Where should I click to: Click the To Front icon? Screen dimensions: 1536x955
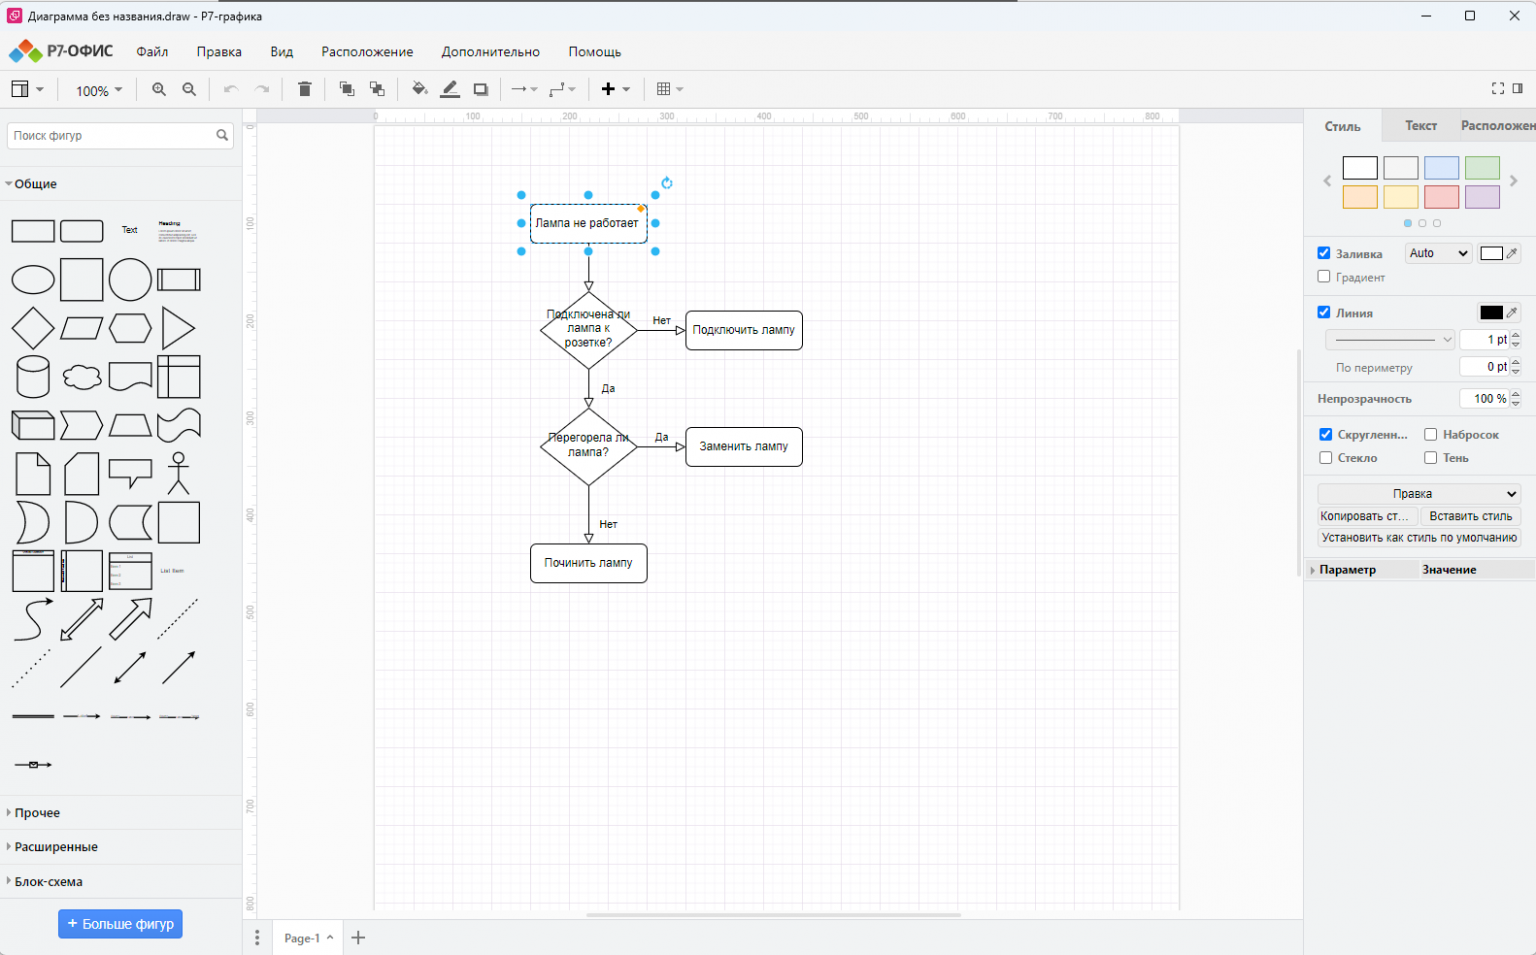(347, 89)
